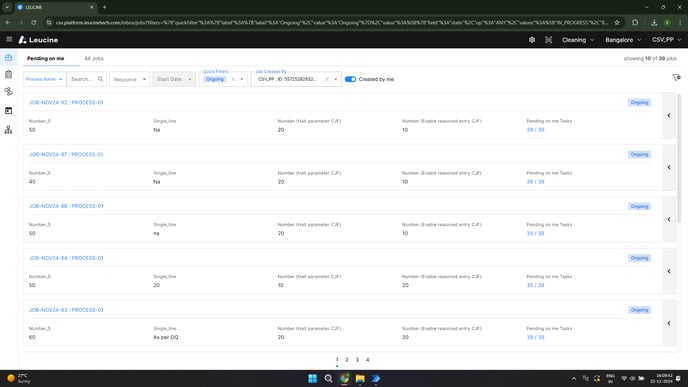Open the inbox icon in left sidebar
The image size is (688, 387).
8,58
